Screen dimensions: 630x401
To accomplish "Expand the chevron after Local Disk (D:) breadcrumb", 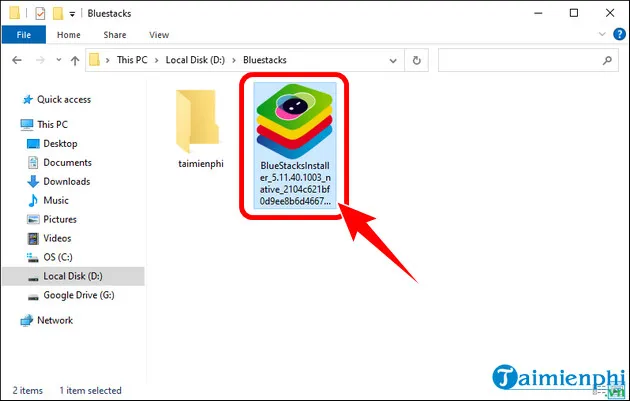I will pyautogui.click(x=234, y=60).
